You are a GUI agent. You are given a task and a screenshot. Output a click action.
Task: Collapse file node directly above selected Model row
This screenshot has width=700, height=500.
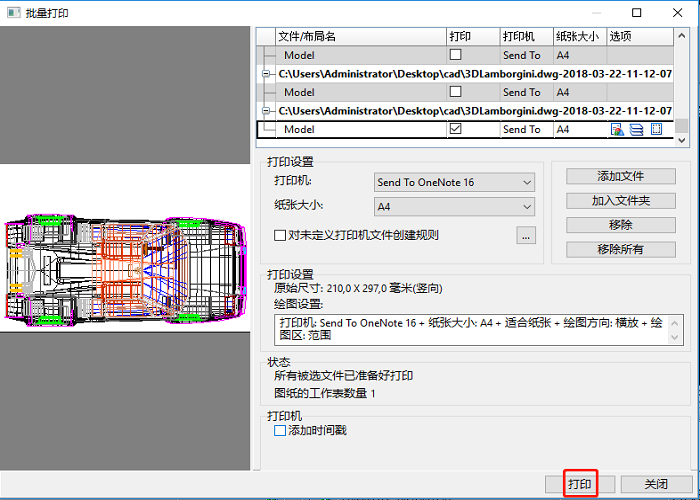click(267, 111)
